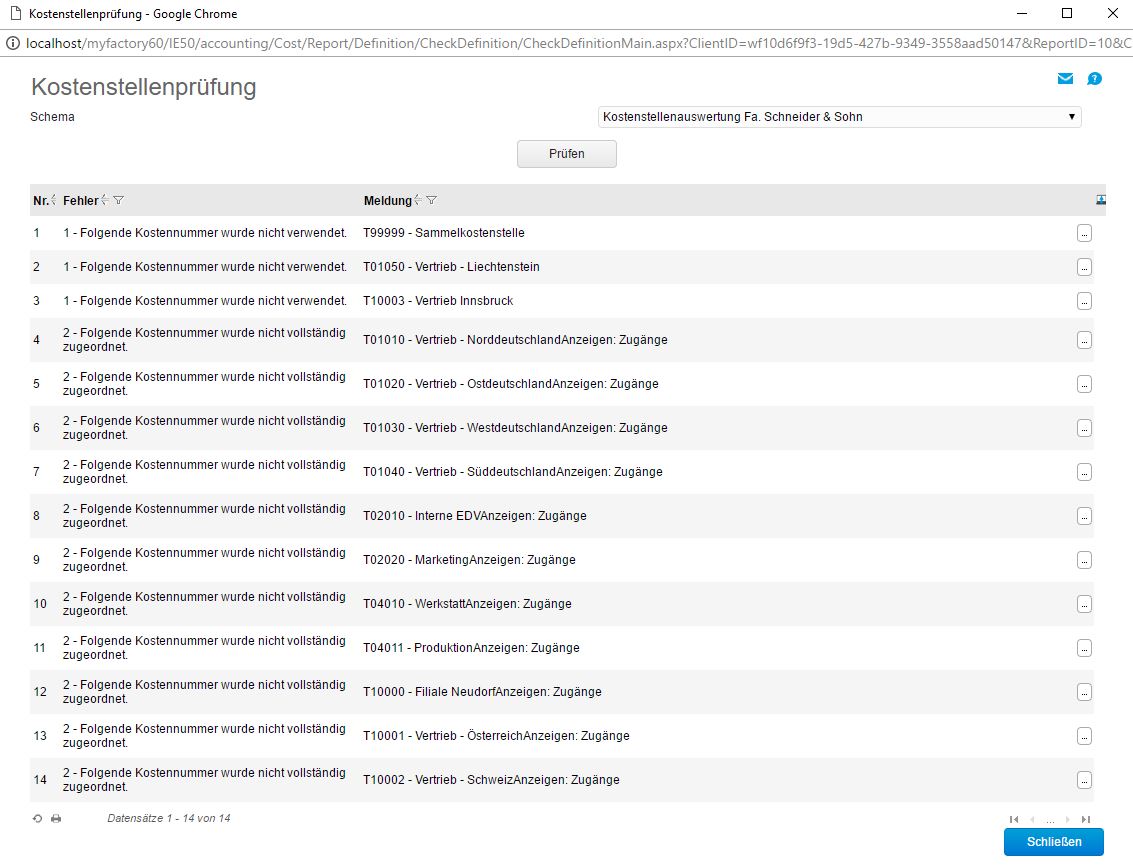Screen dimensions: 1133x868
Task: Click the Kostenstellenprüfung page heading
Action: 144,87
